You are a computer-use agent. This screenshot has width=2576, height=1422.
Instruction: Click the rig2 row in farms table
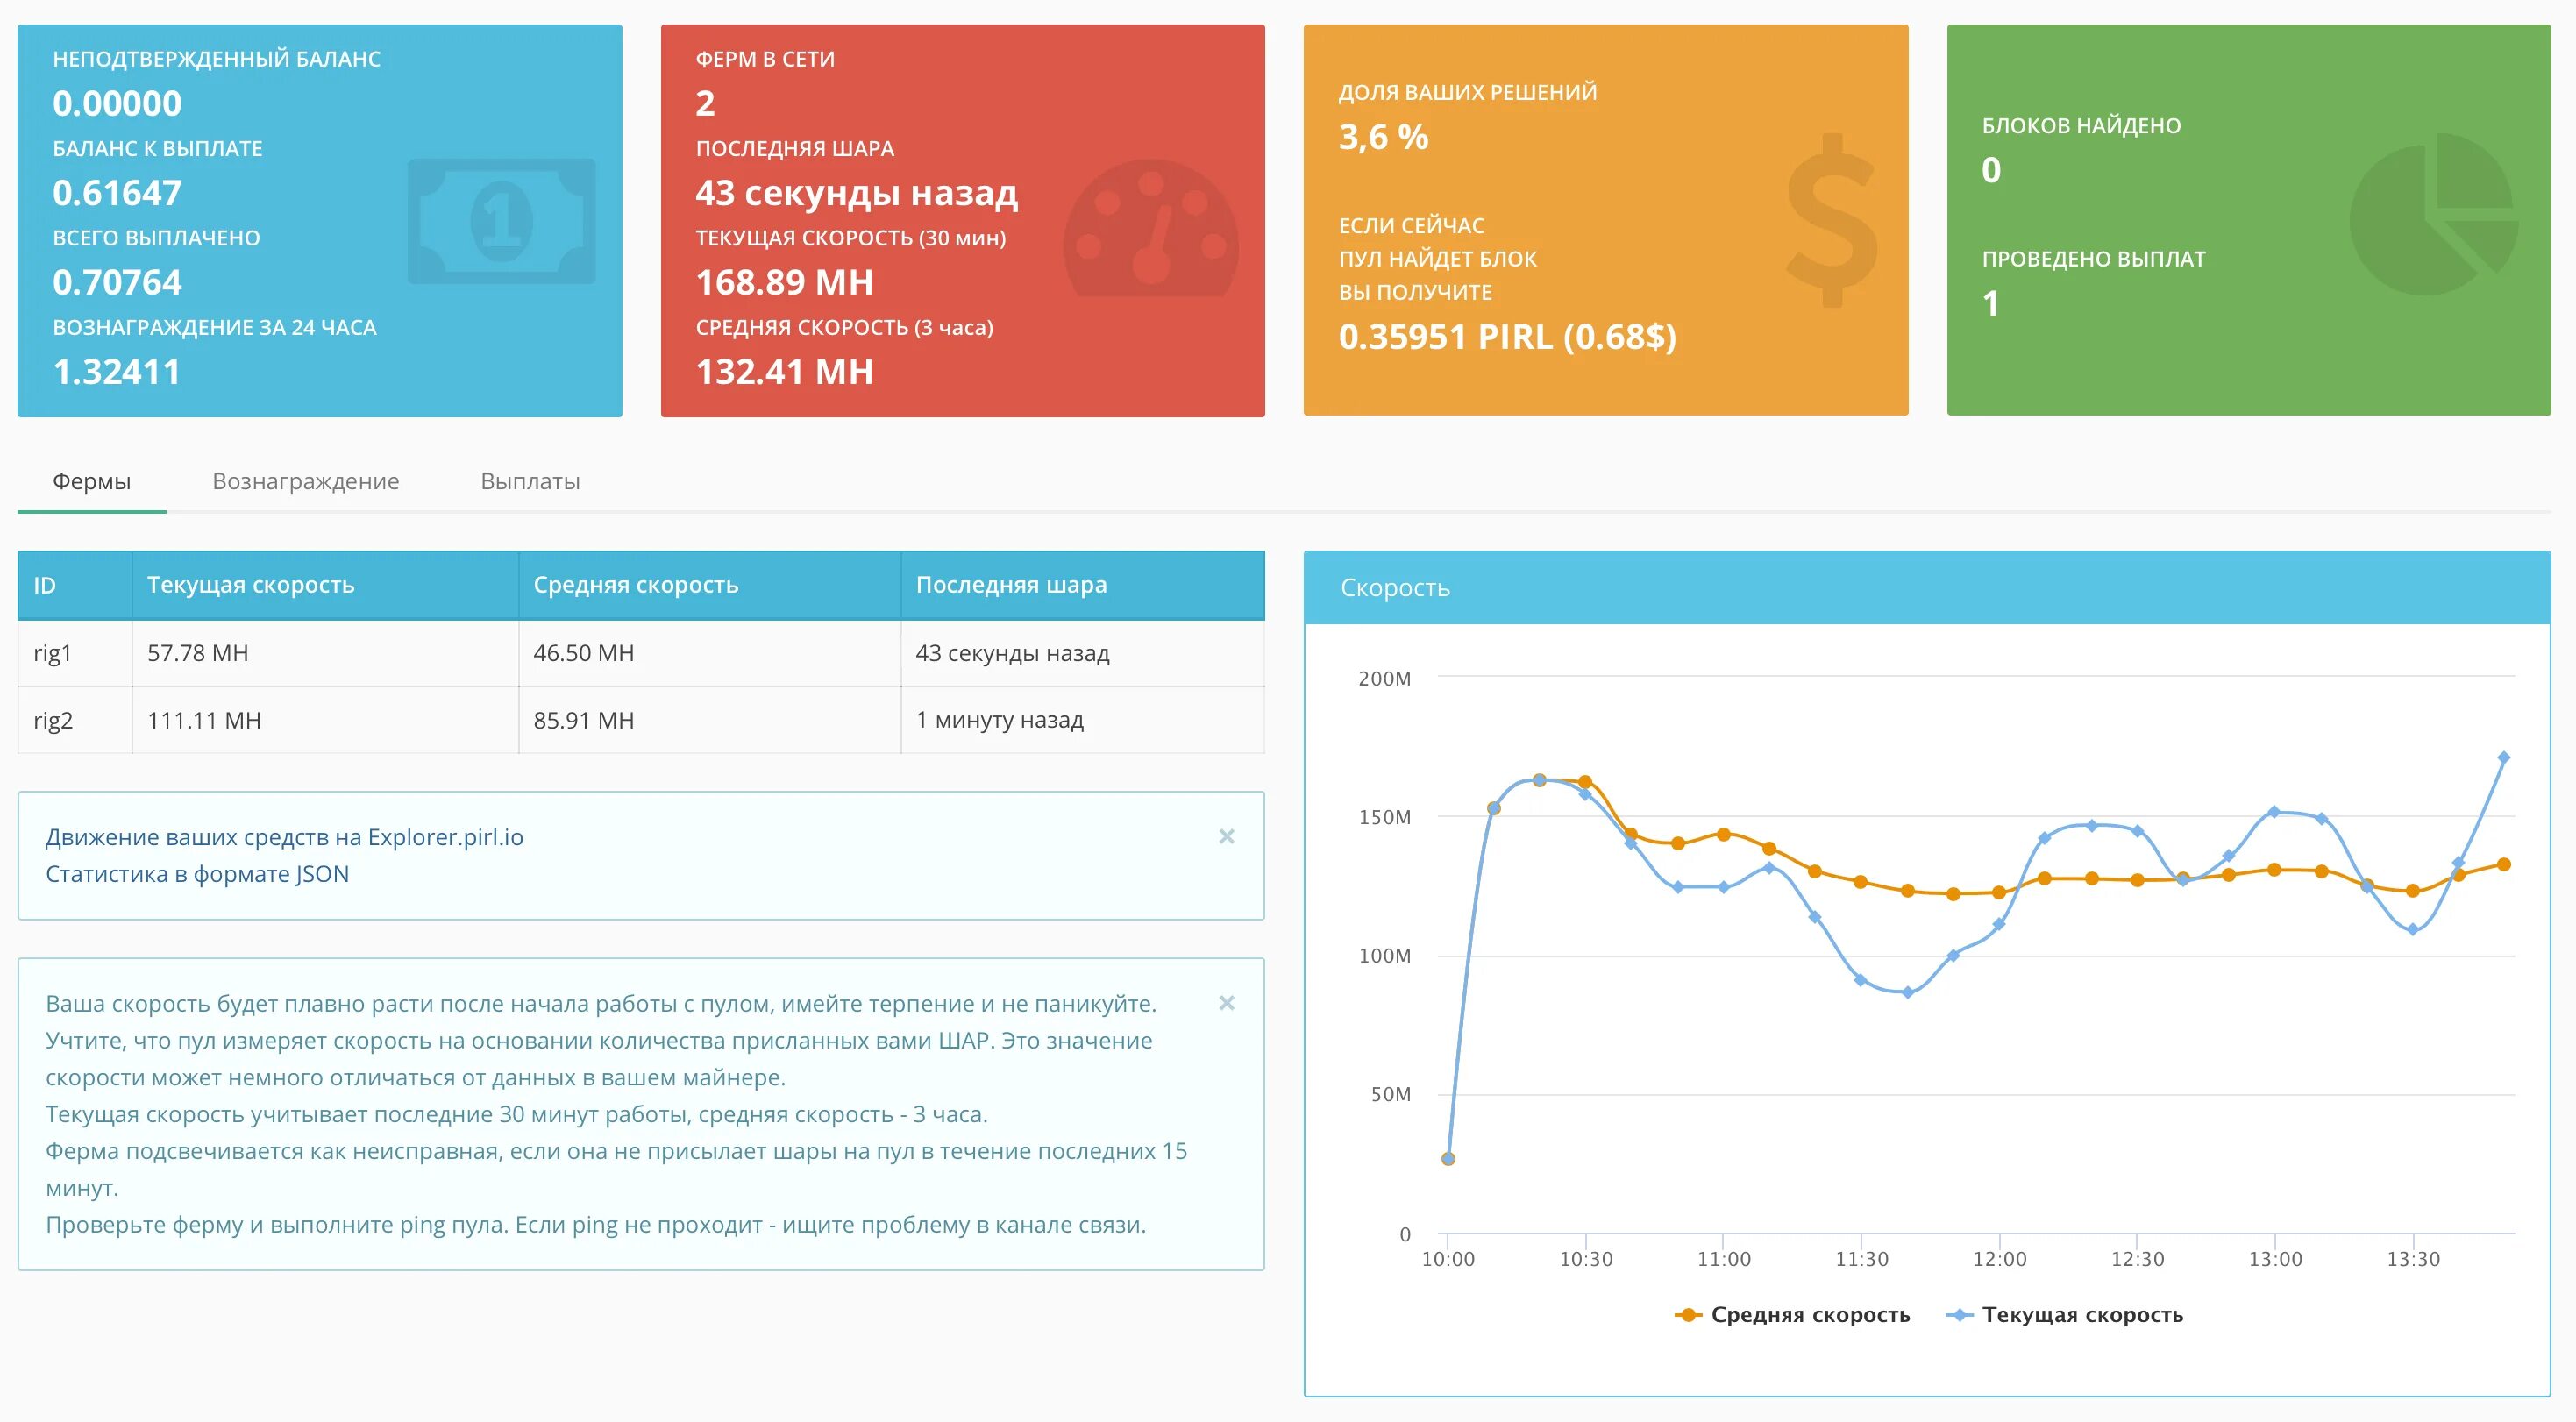(52, 720)
